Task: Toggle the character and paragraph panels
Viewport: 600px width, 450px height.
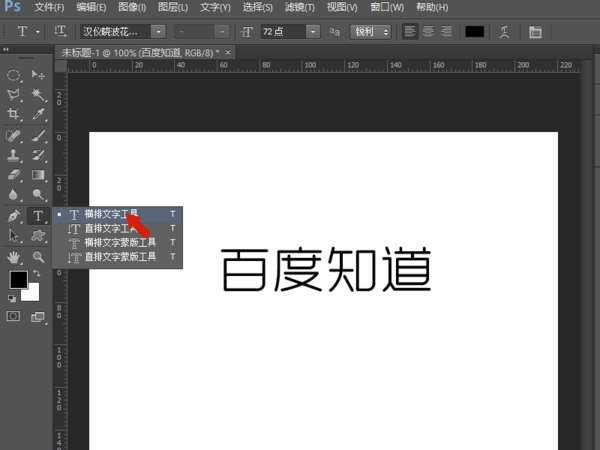Action: [x=535, y=32]
